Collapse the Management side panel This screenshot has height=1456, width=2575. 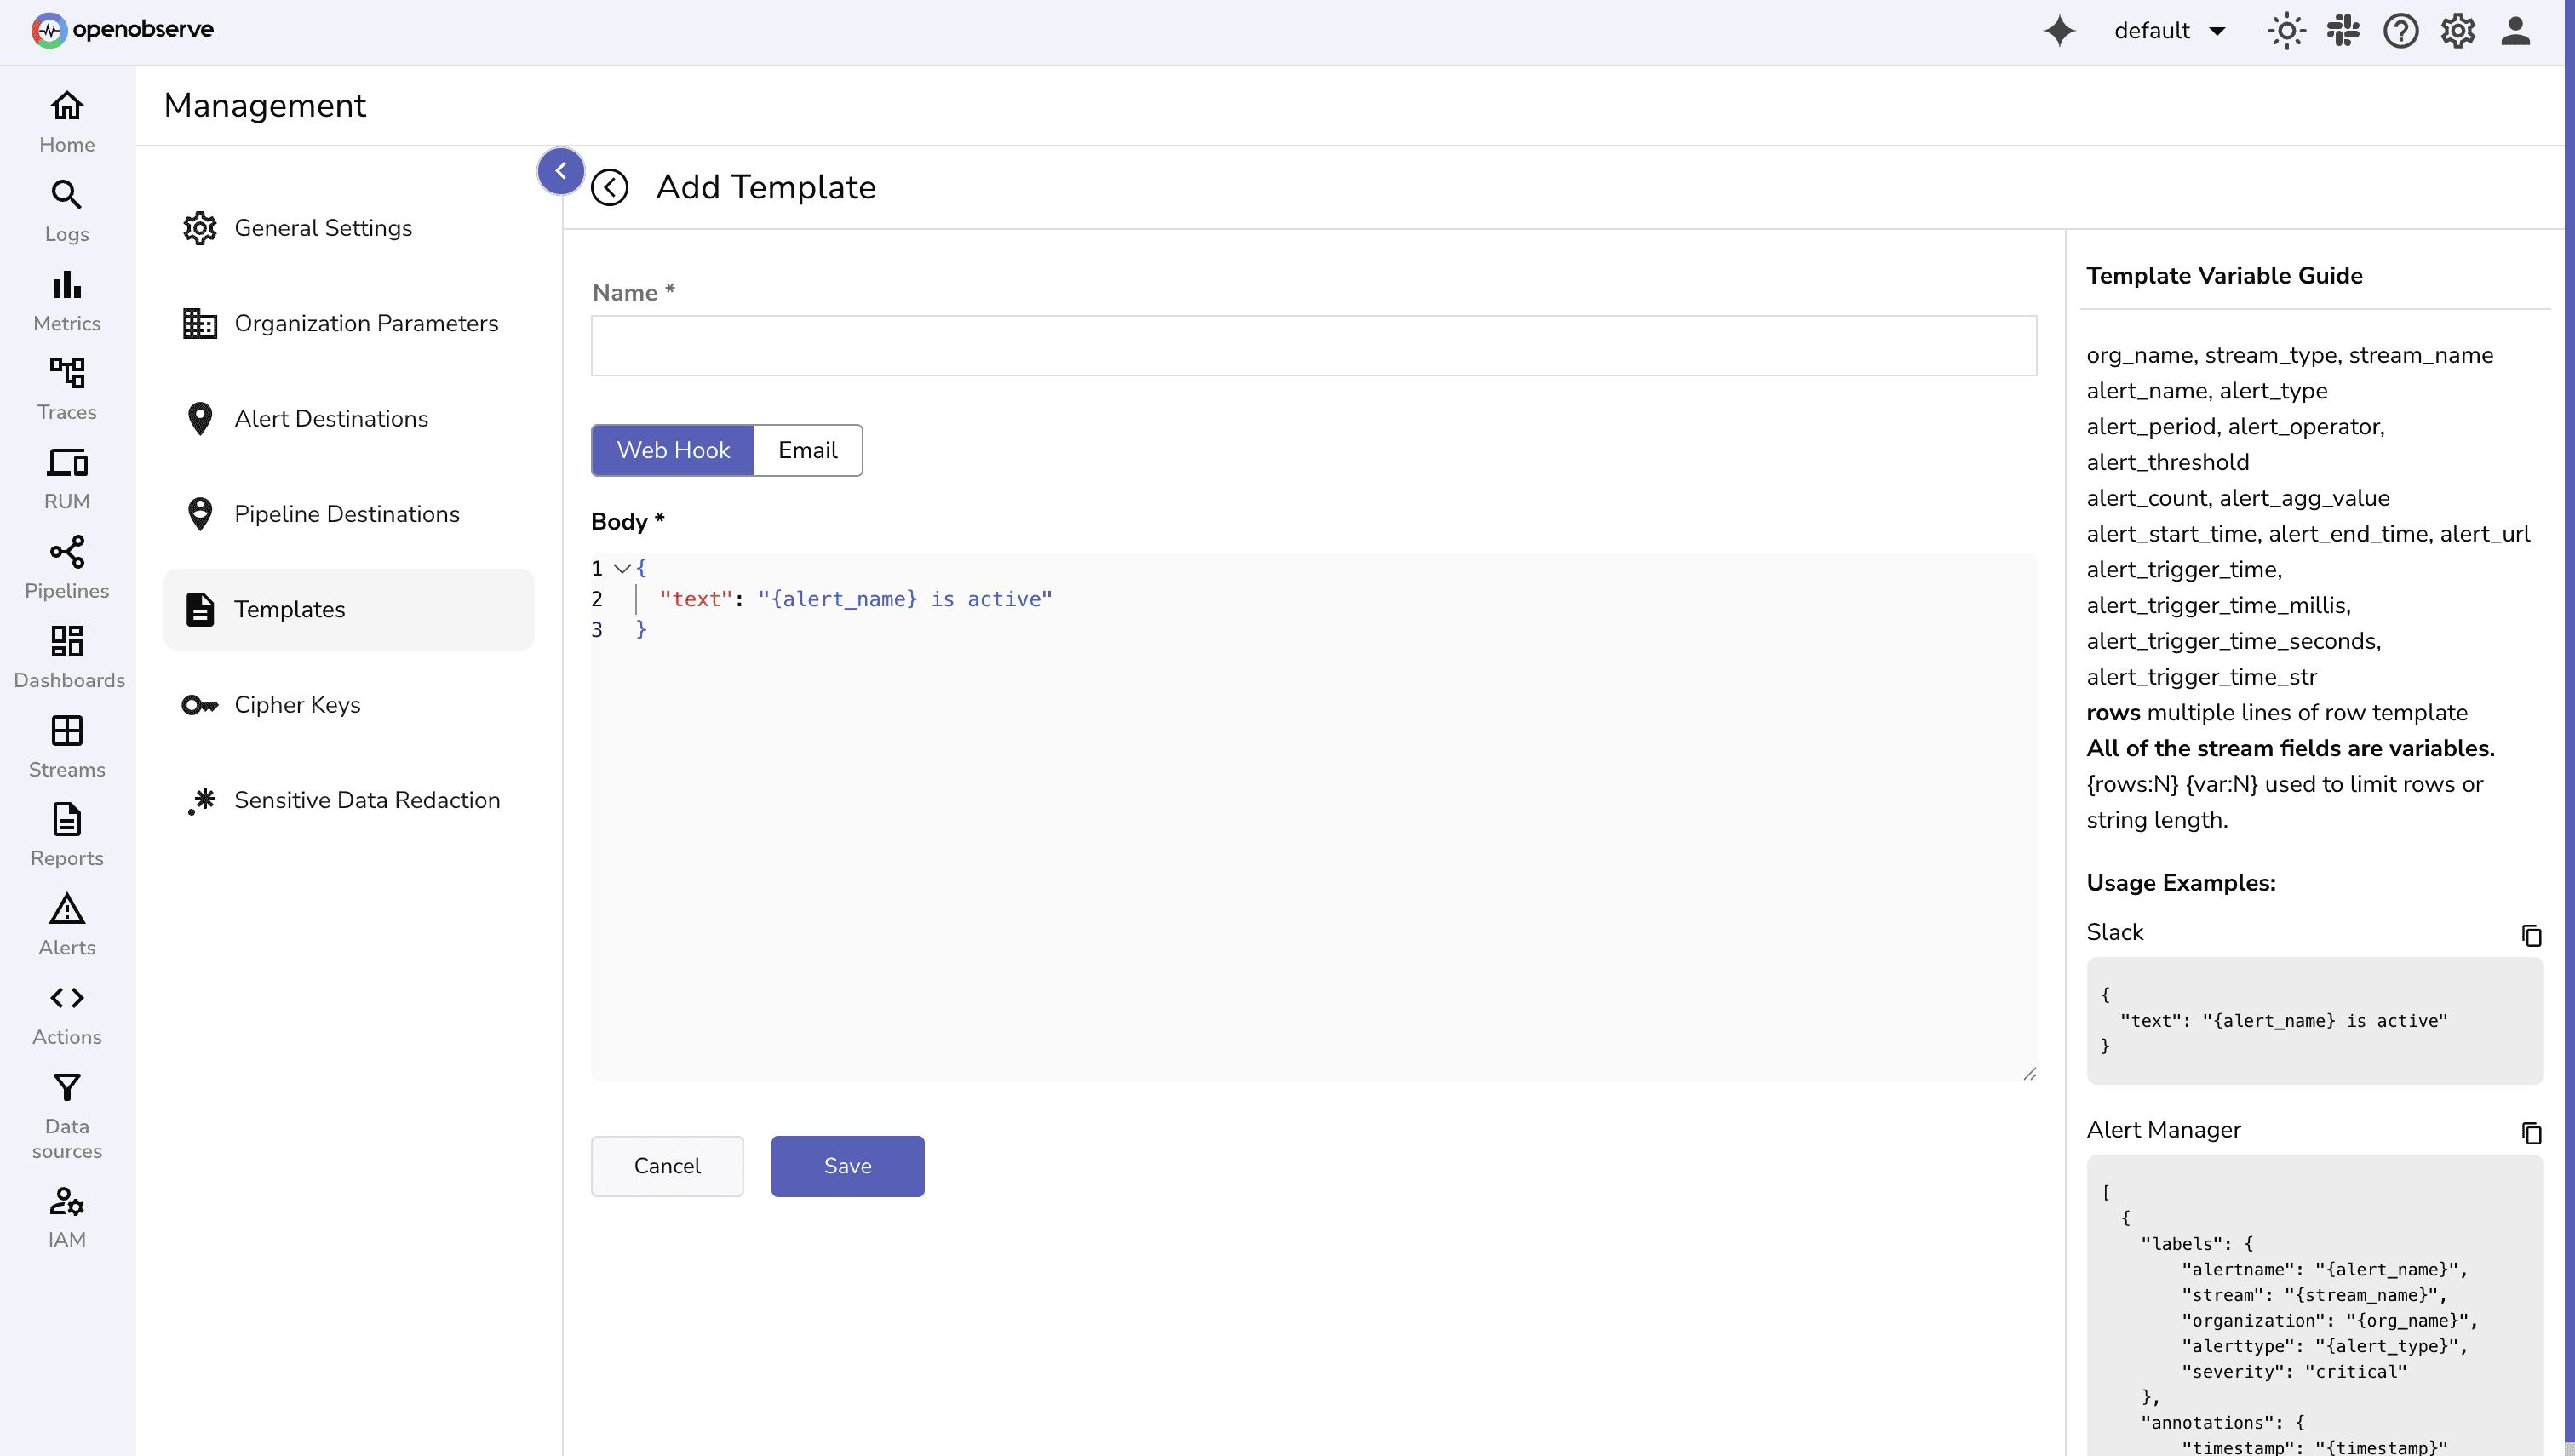pyautogui.click(x=561, y=170)
